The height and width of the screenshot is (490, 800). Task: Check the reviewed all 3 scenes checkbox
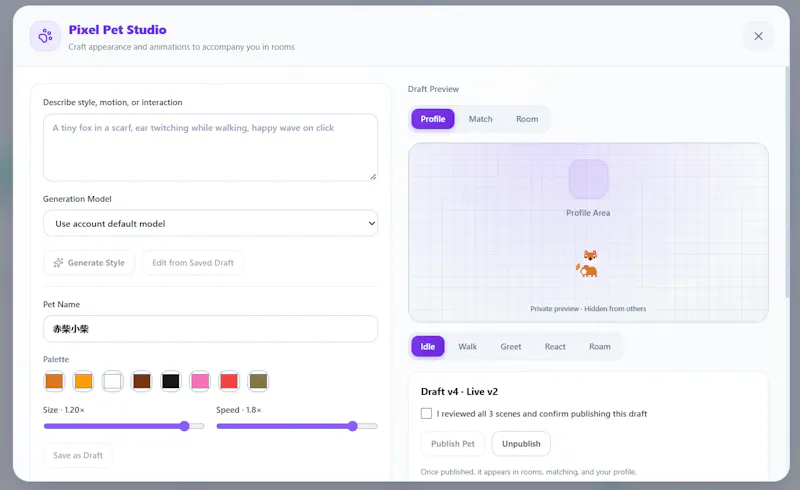[x=427, y=413]
